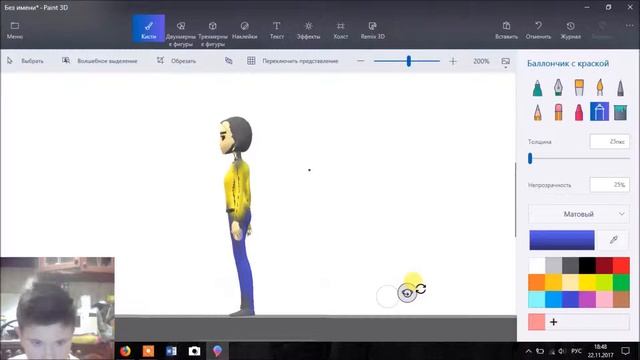Screen dimensions: 640x360
Task: Pick the orange color swatch
Action: tap(537, 282)
